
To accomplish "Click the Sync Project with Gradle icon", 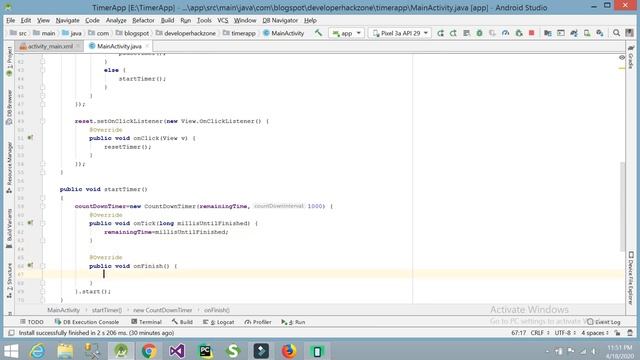I will (x=573, y=33).
